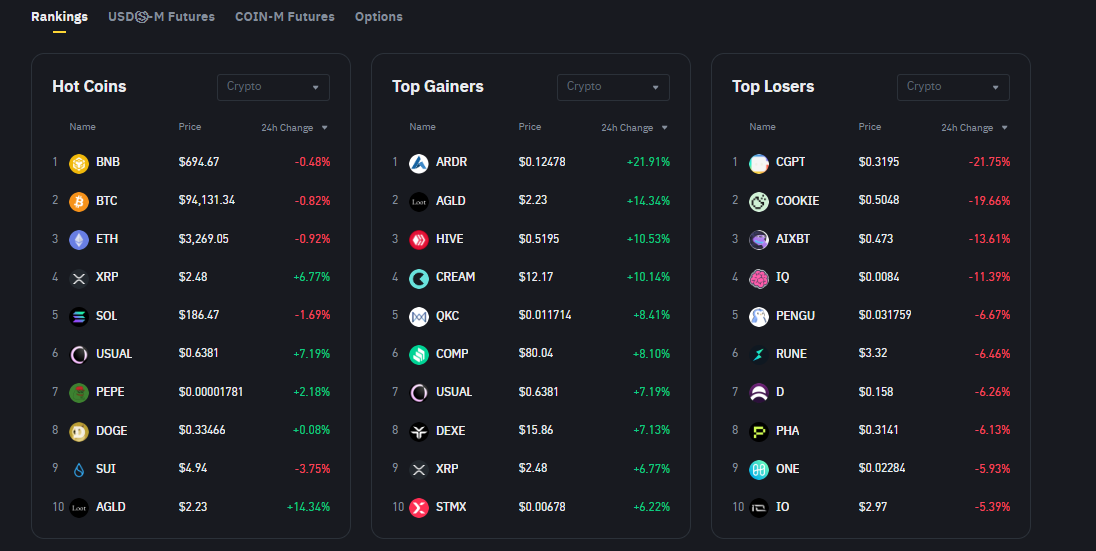The height and width of the screenshot is (551, 1096).
Task: Click the PENGU coin icon
Action: coord(758,316)
